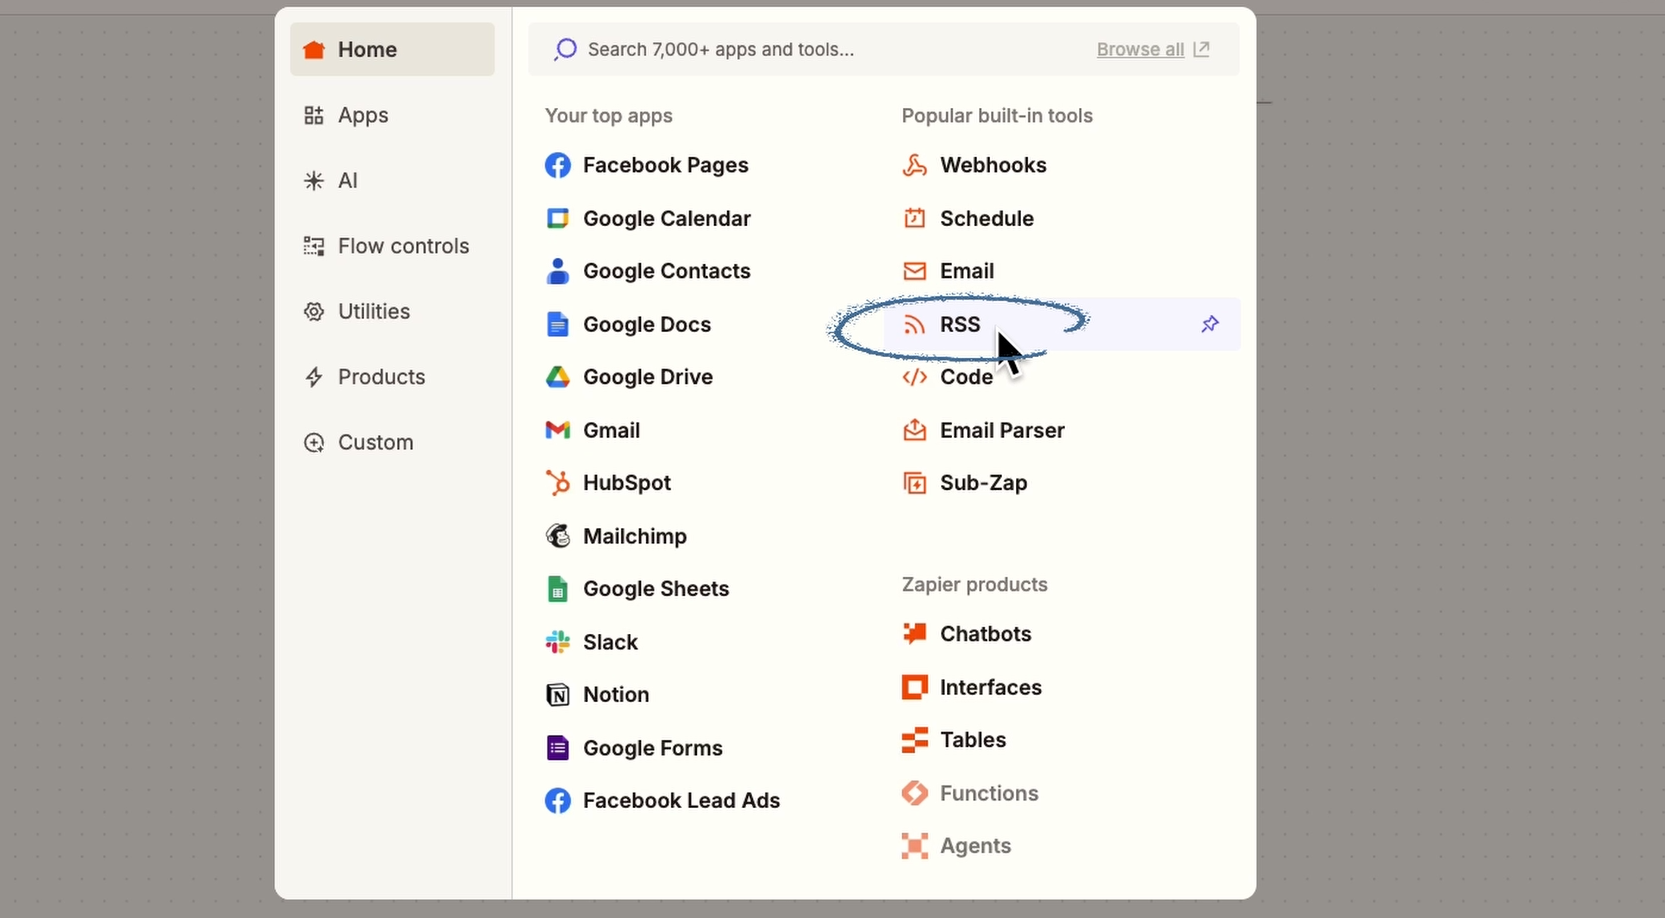
Task: Click the Facebook Lead Ads icon
Action: pos(558,800)
